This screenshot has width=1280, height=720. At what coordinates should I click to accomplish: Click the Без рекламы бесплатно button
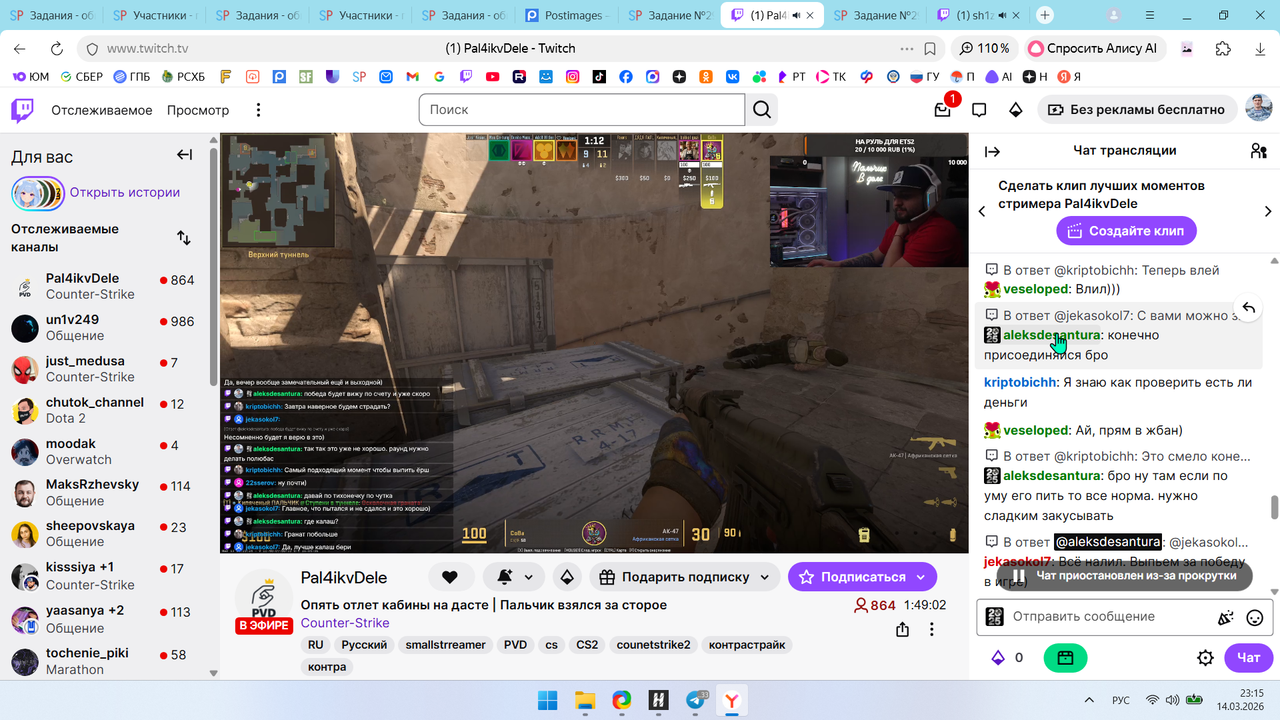pyautogui.click(x=1137, y=110)
